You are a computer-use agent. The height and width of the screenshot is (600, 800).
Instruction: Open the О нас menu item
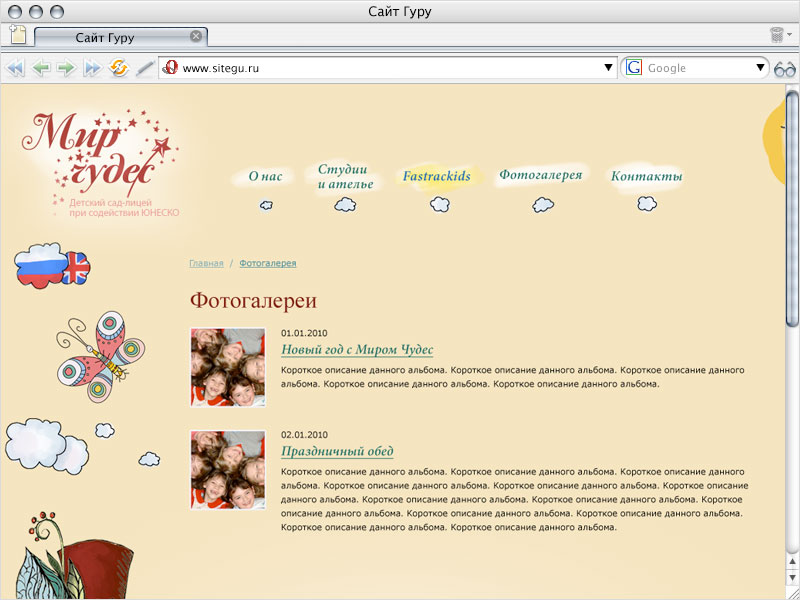point(265,177)
